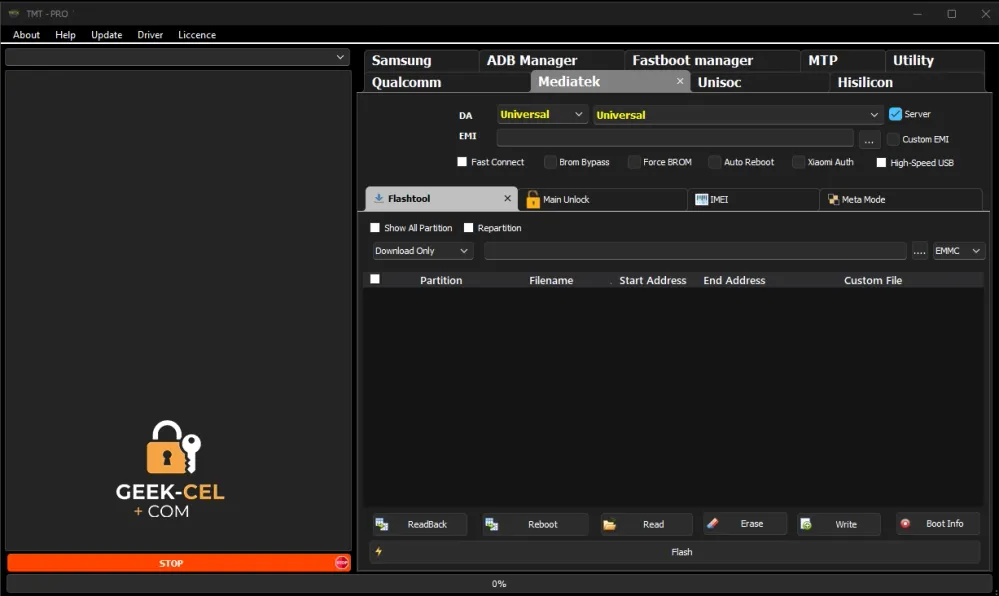Click the padlock icon on Main Unlock tab

pos(533,200)
